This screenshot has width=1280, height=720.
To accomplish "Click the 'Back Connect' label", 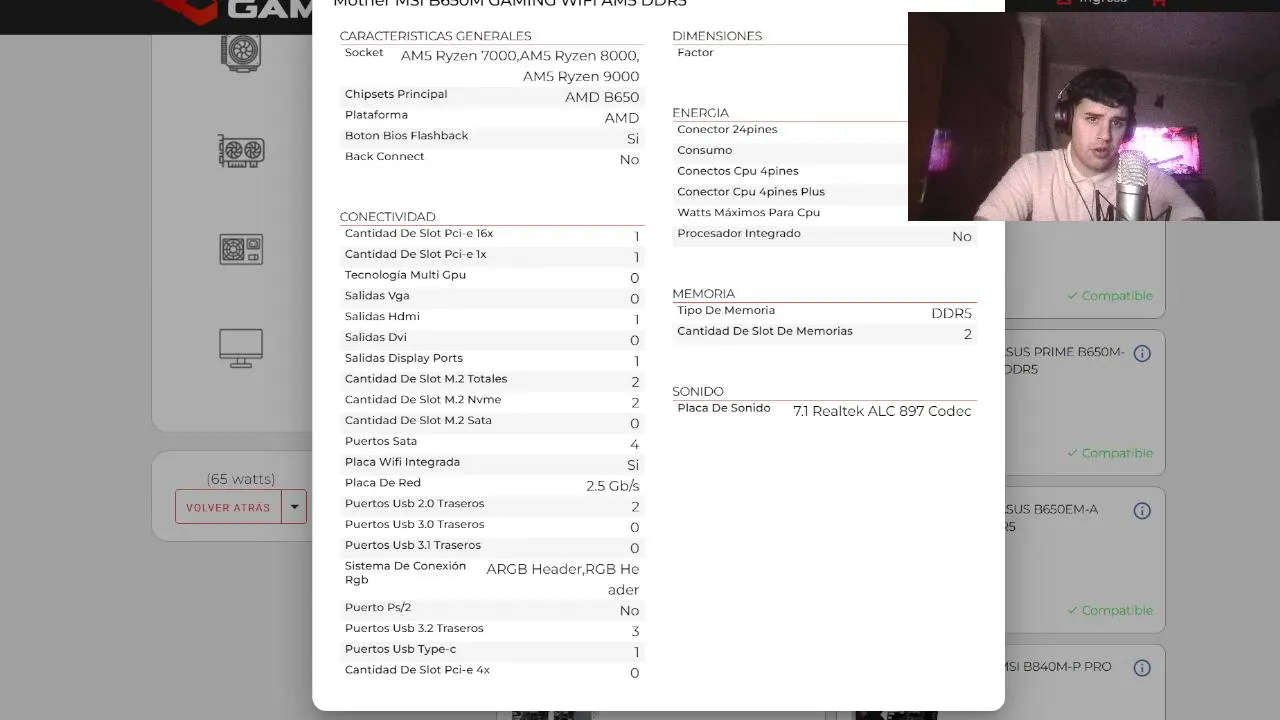I will click(384, 157).
